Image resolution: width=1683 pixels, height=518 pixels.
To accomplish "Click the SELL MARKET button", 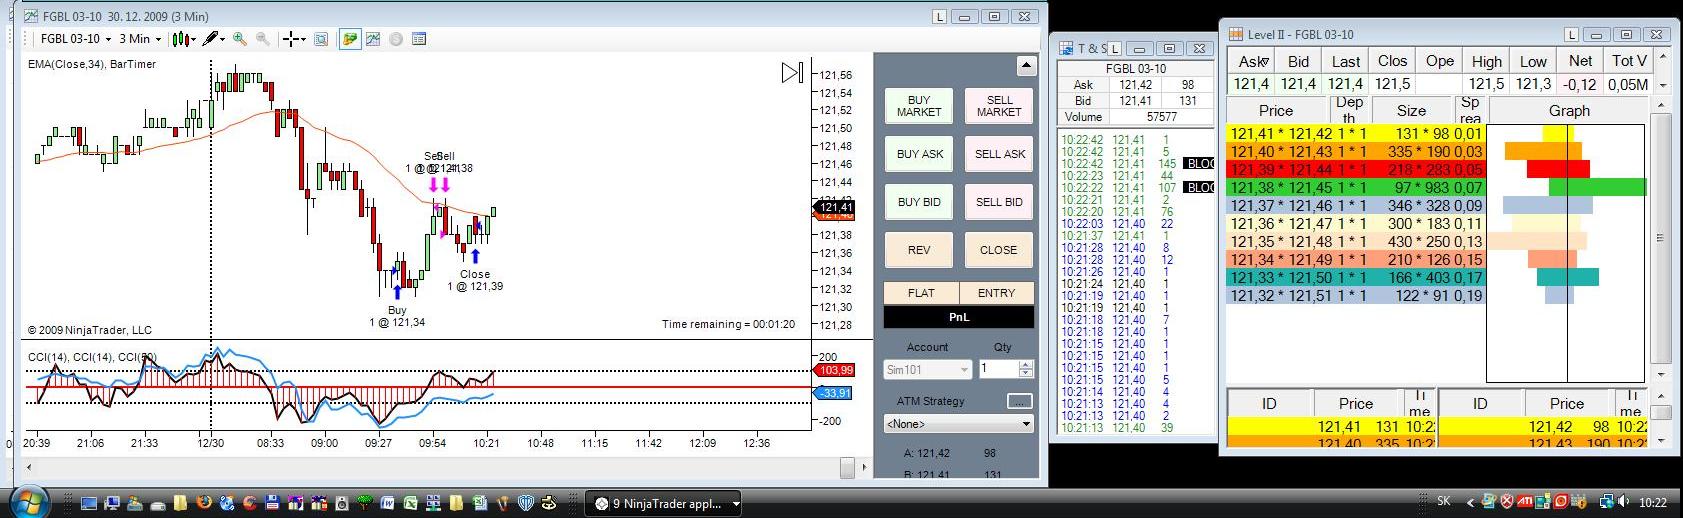I will pos(999,106).
